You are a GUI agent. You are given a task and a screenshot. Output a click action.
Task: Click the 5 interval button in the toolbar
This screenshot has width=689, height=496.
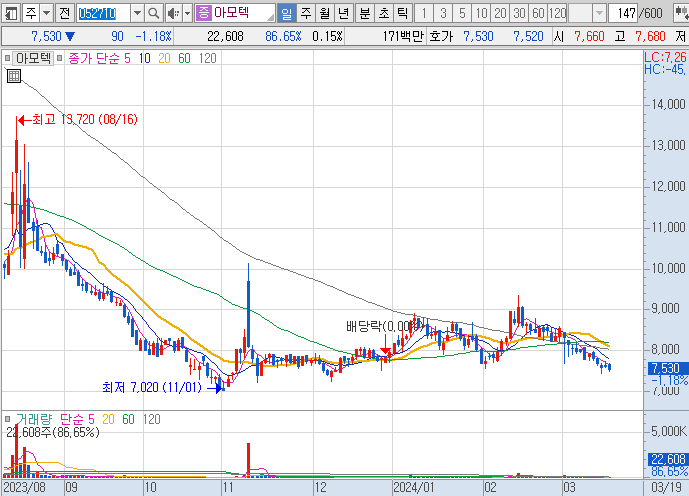click(x=462, y=13)
